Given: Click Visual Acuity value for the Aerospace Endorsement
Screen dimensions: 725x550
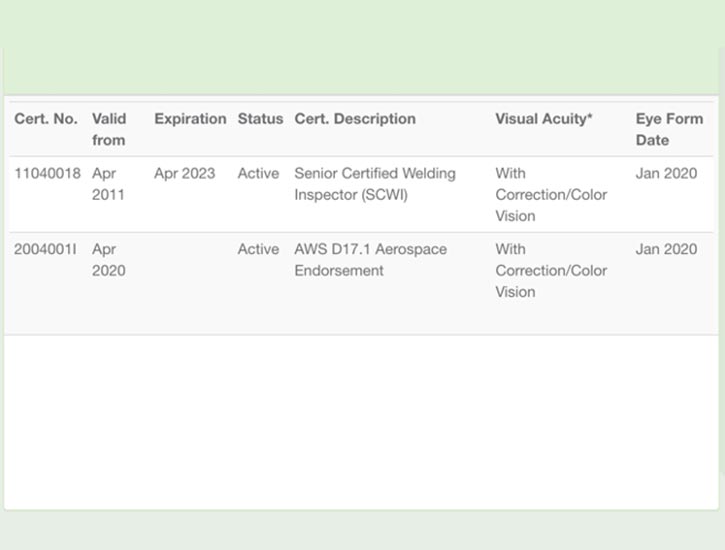Looking at the screenshot, I should click(x=551, y=271).
